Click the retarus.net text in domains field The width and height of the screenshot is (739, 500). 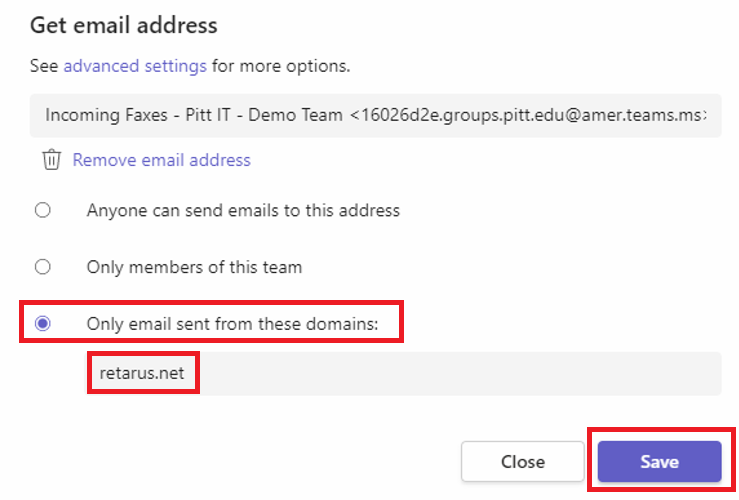point(142,373)
